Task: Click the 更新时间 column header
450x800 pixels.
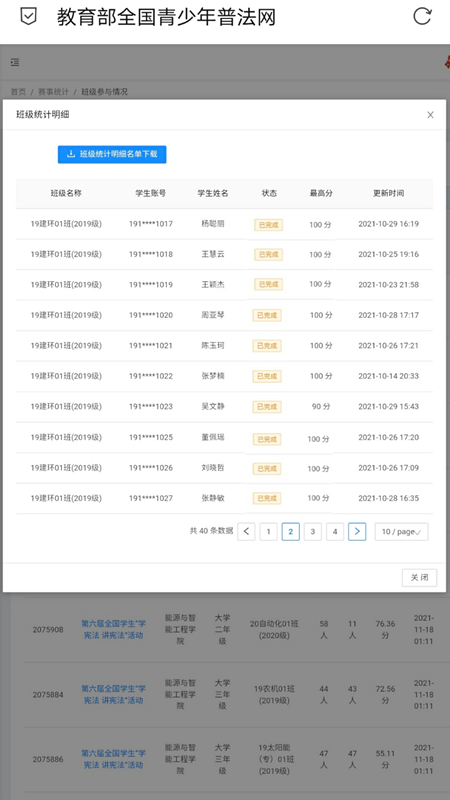Action: pyautogui.click(x=388, y=193)
